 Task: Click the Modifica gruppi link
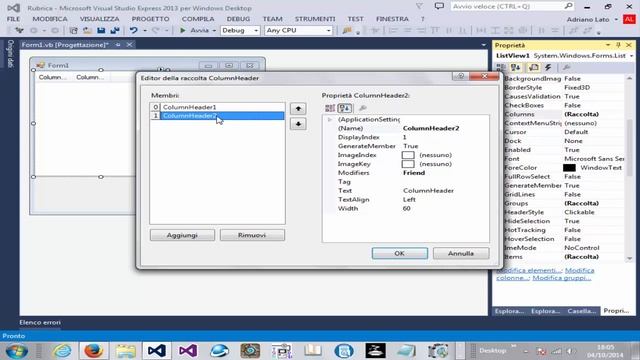(562, 278)
